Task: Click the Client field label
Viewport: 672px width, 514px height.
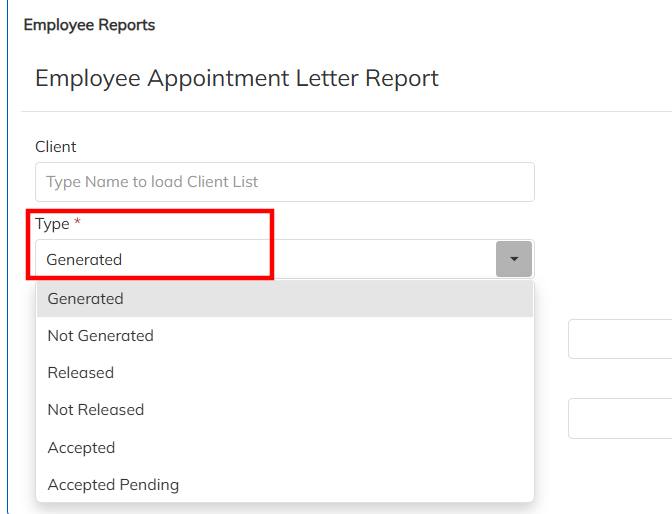Action: 56,147
